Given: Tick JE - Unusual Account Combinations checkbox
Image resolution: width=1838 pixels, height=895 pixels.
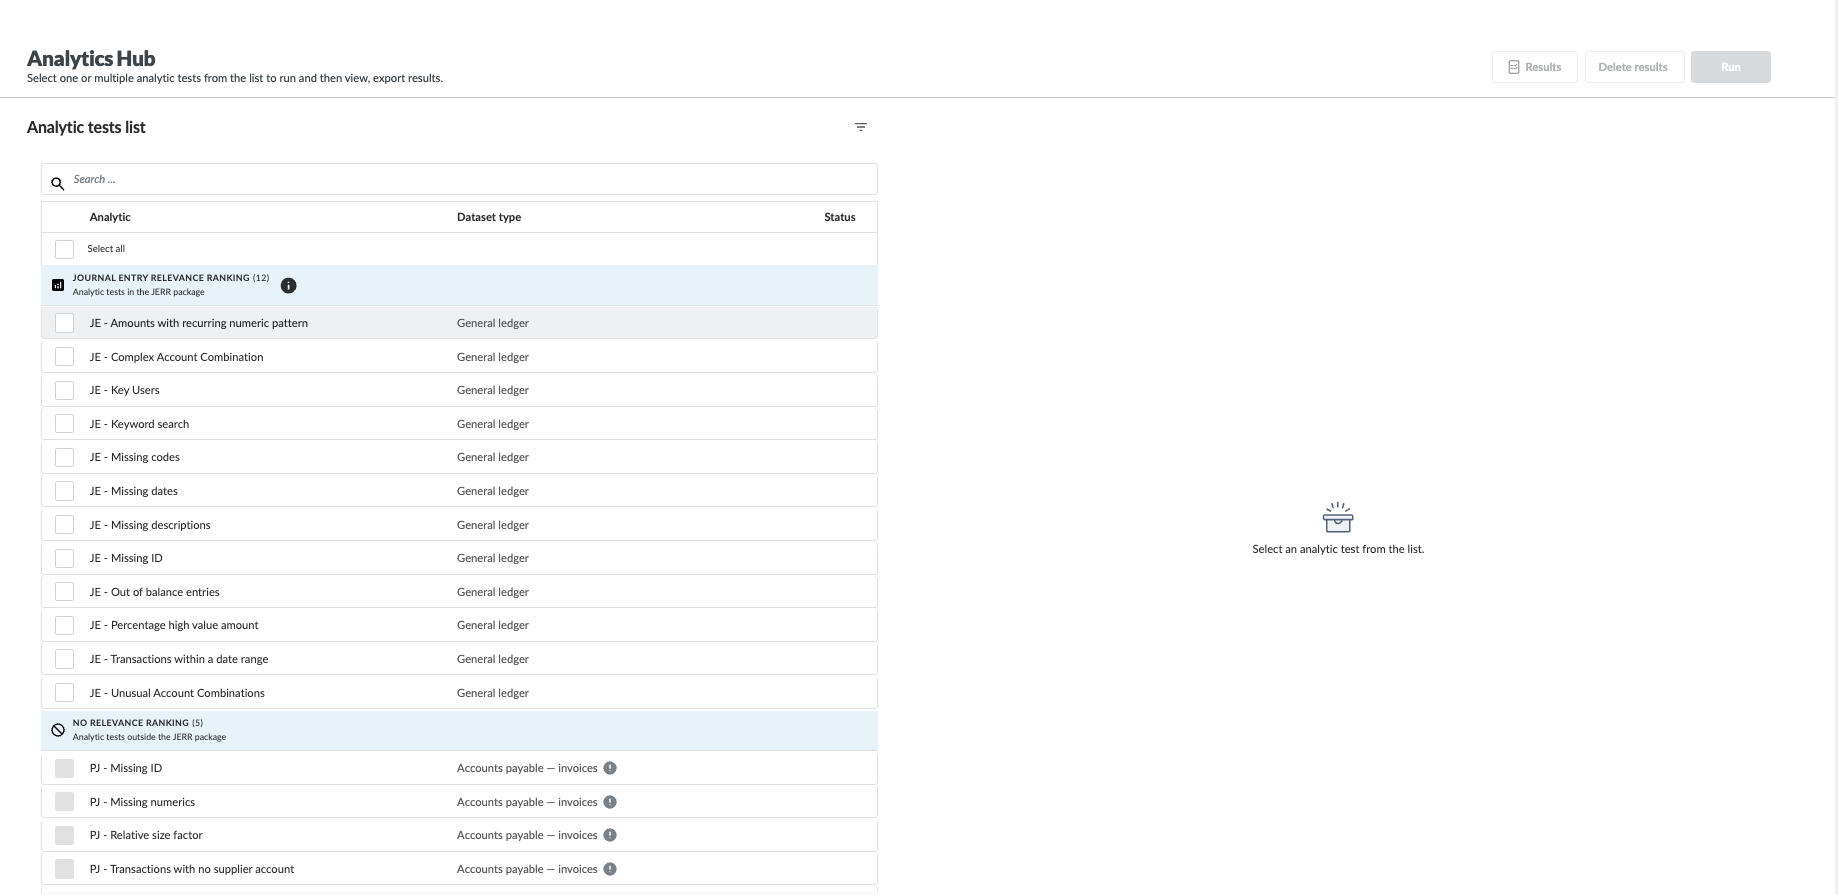Looking at the screenshot, I should 64,693.
